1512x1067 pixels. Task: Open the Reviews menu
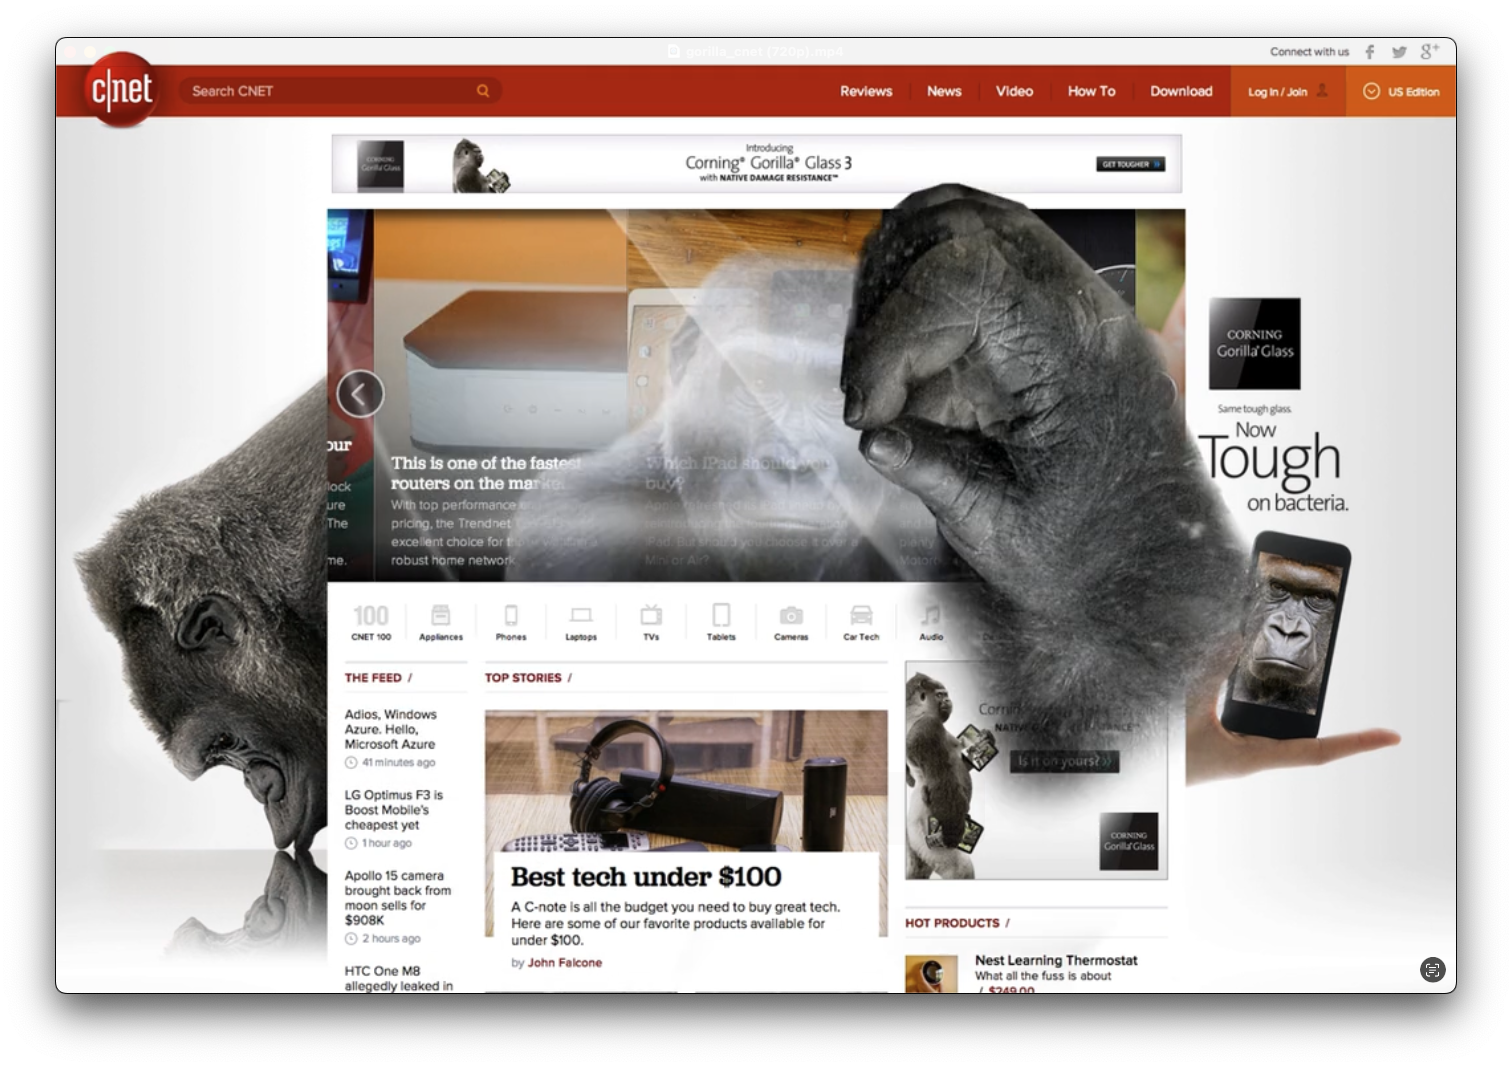click(866, 91)
